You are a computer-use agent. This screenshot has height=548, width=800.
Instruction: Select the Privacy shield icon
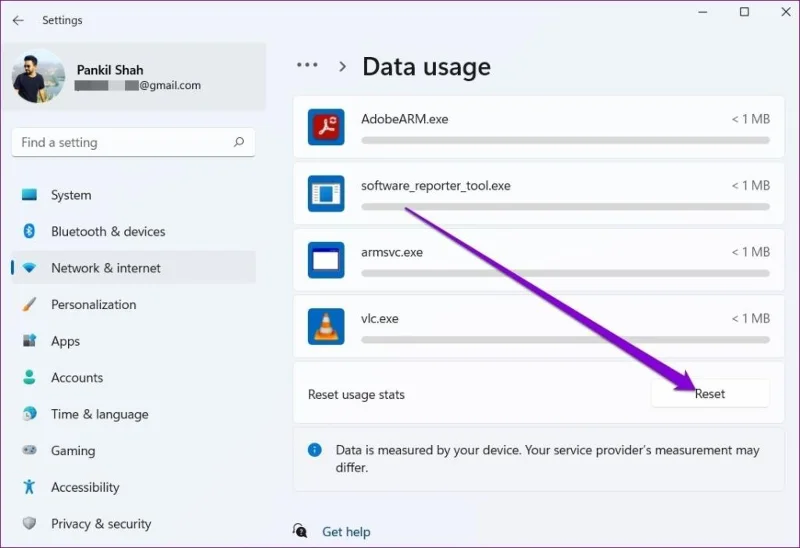(x=29, y=523)
